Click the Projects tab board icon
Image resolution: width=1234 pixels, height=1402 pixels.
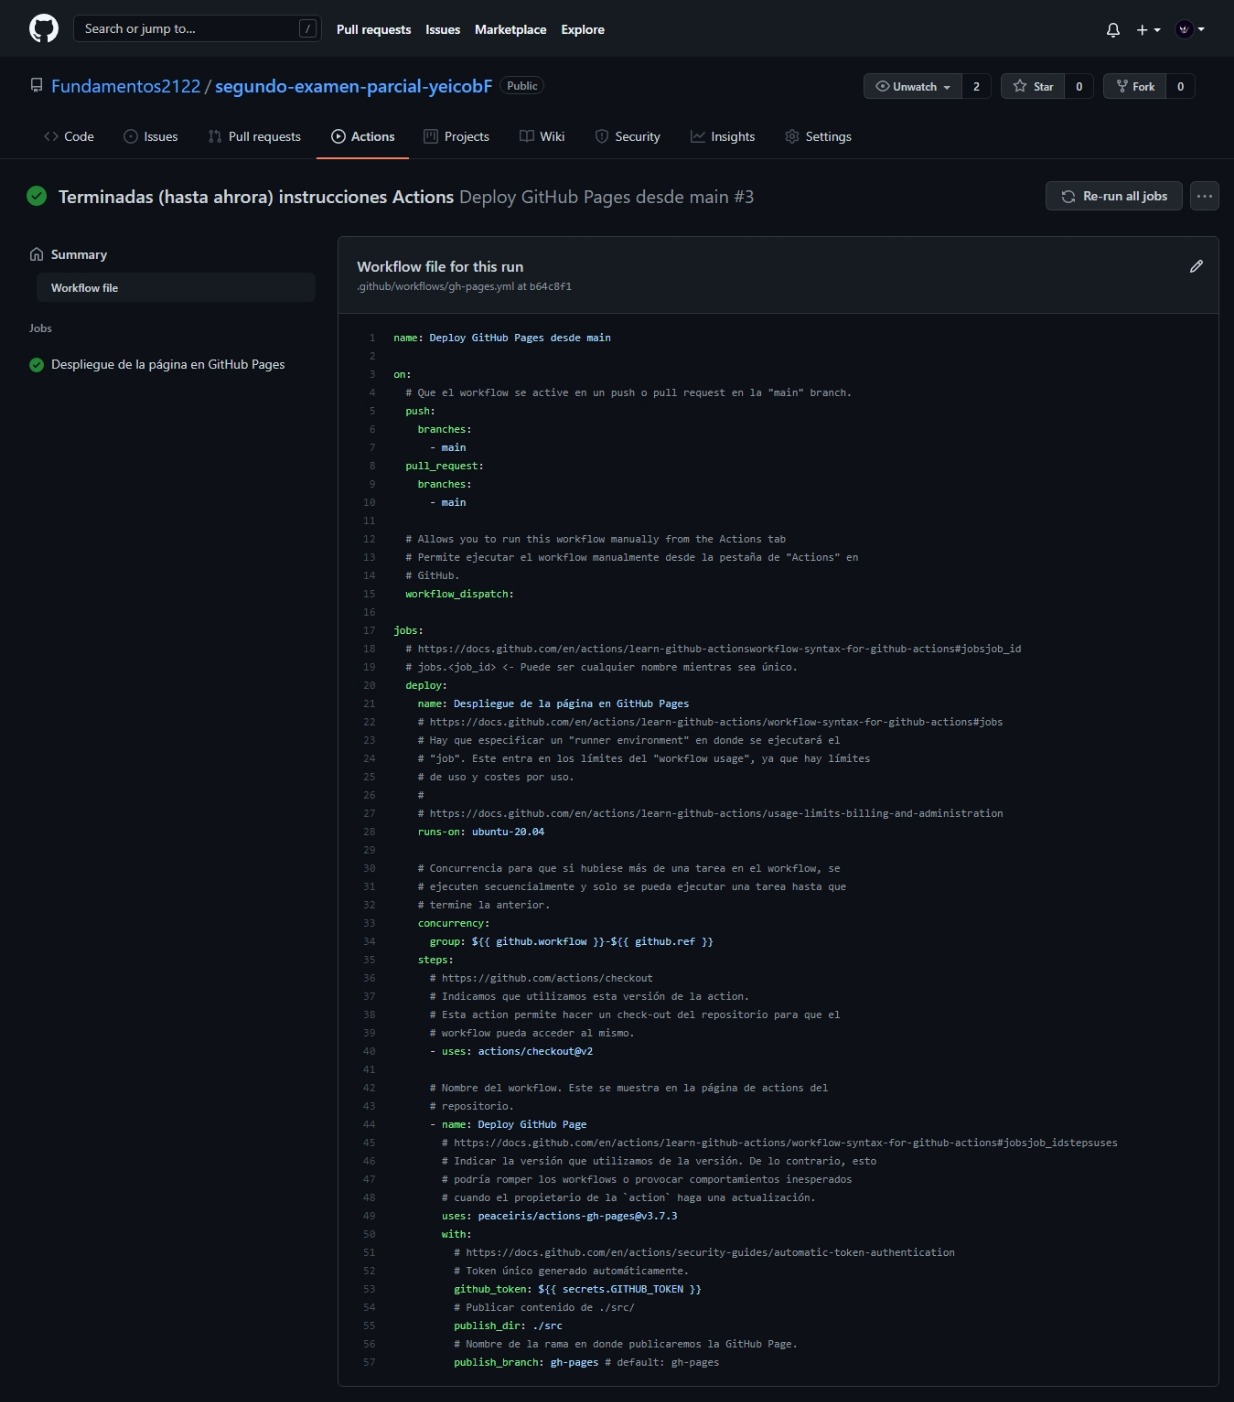coord(431,137)
